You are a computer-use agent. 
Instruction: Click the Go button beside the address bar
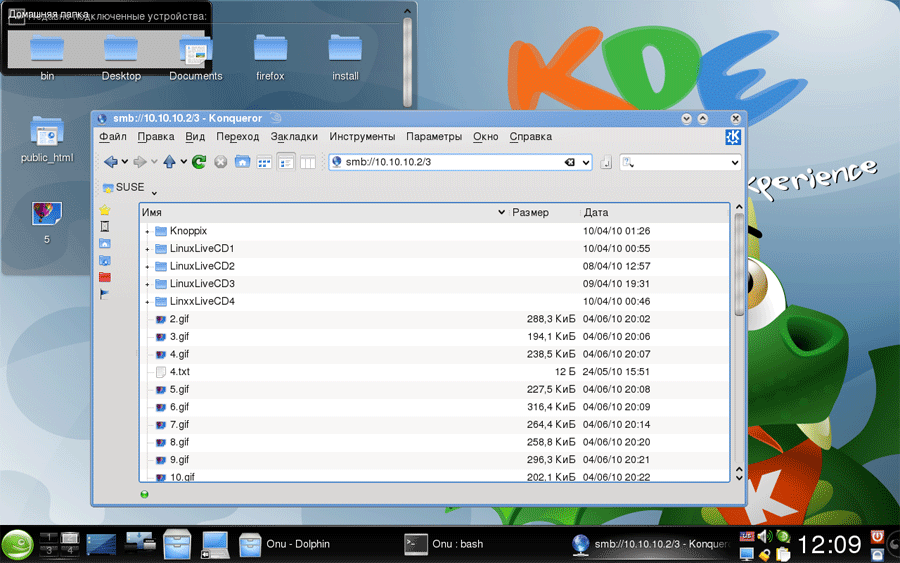tap(606, 163)
